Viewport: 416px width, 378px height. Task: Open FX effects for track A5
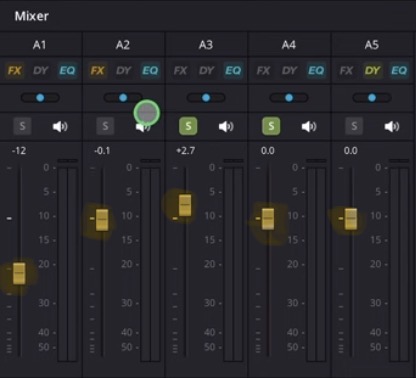coord(347,70)
